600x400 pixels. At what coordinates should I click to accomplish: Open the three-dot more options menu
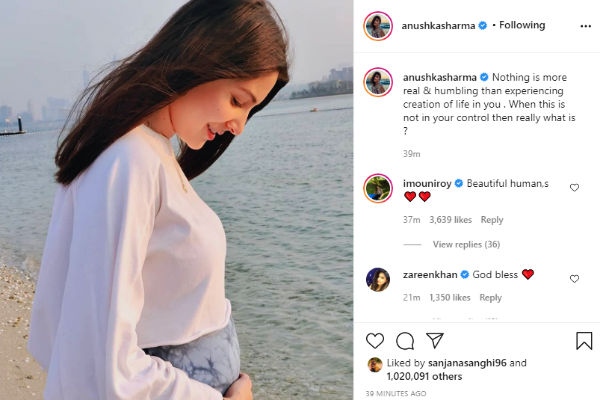click(585, 26)
